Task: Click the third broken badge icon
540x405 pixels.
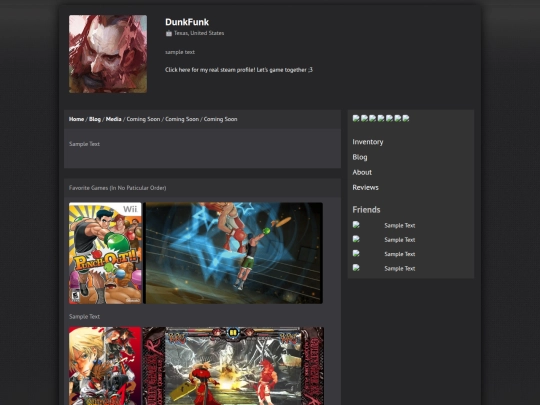Action: 373,118
